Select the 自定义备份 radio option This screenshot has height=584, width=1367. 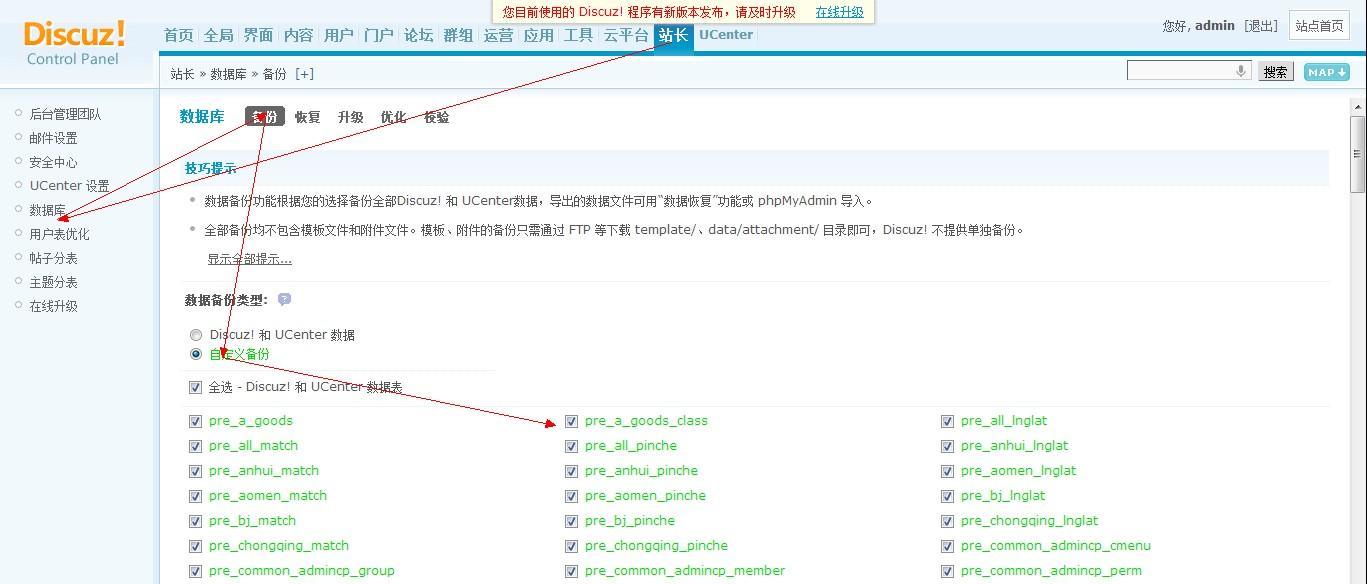(x=196, y=354)
